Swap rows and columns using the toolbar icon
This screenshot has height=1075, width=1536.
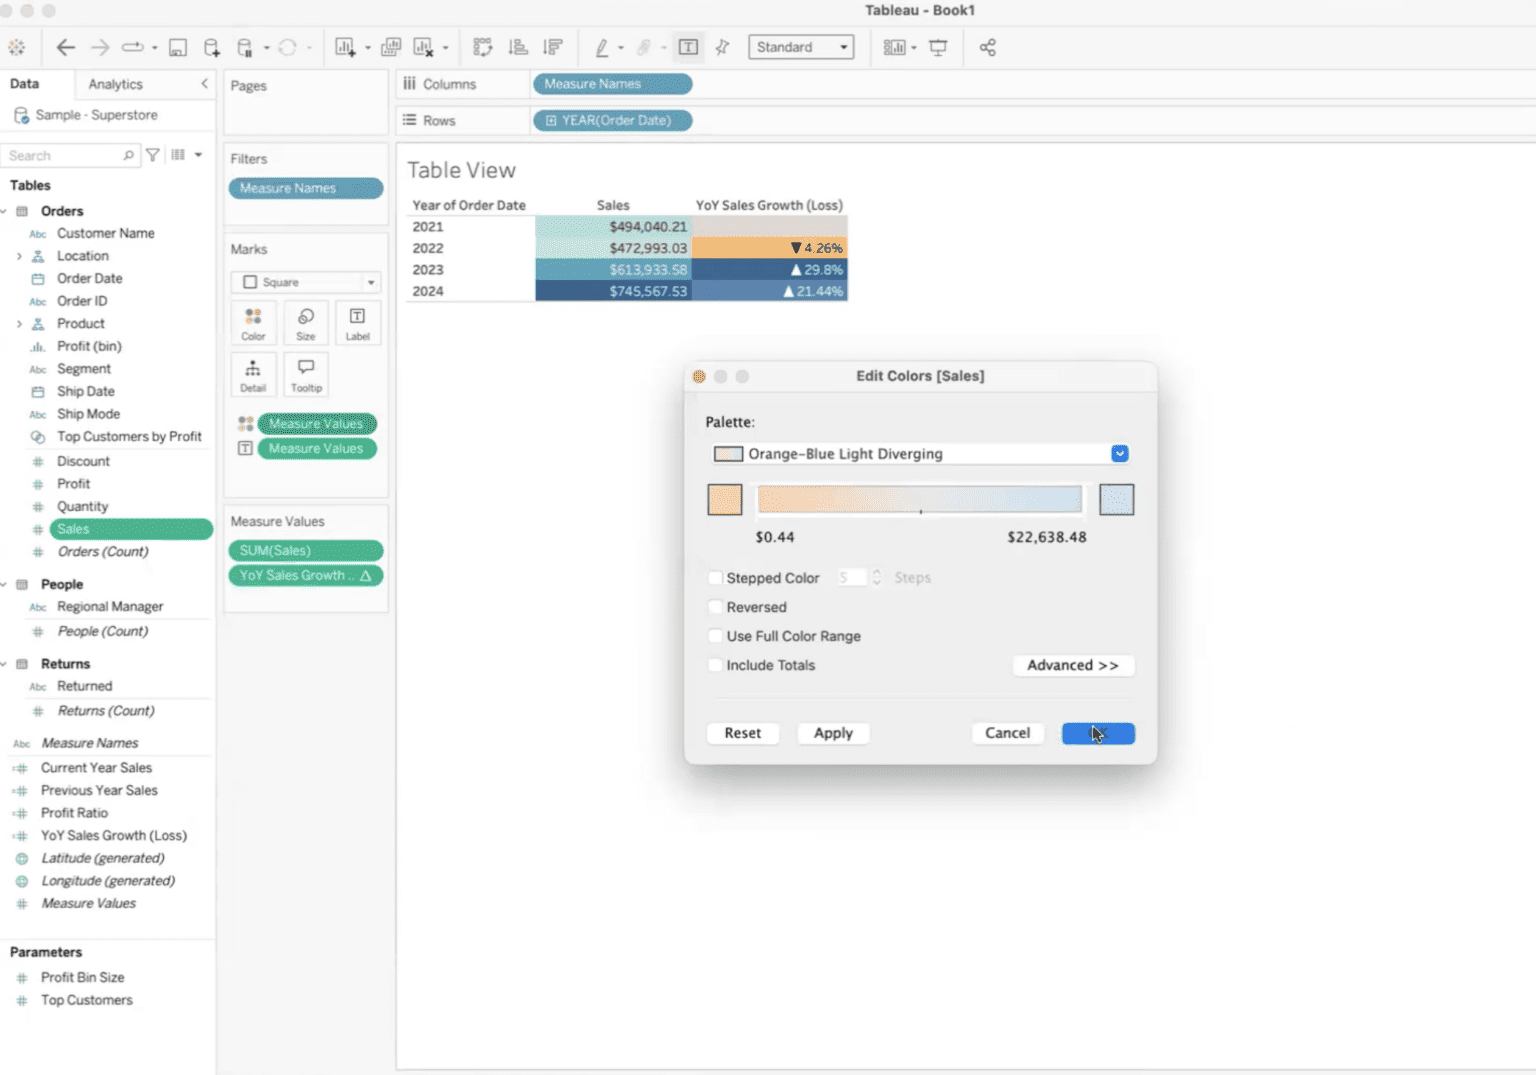coord(482,47)
